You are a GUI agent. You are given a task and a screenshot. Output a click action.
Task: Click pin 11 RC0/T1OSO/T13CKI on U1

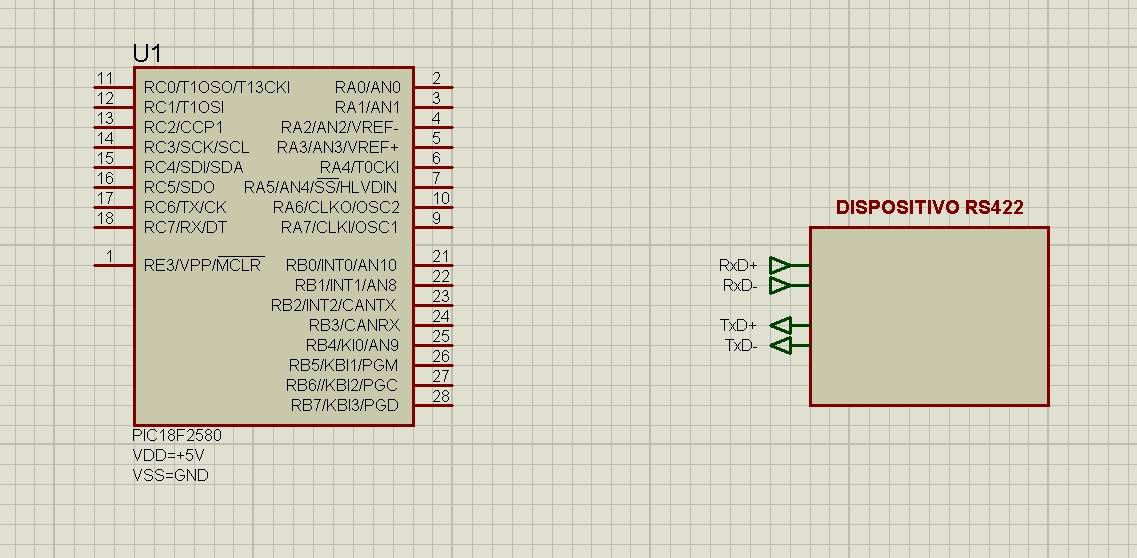tap(114, 88)
